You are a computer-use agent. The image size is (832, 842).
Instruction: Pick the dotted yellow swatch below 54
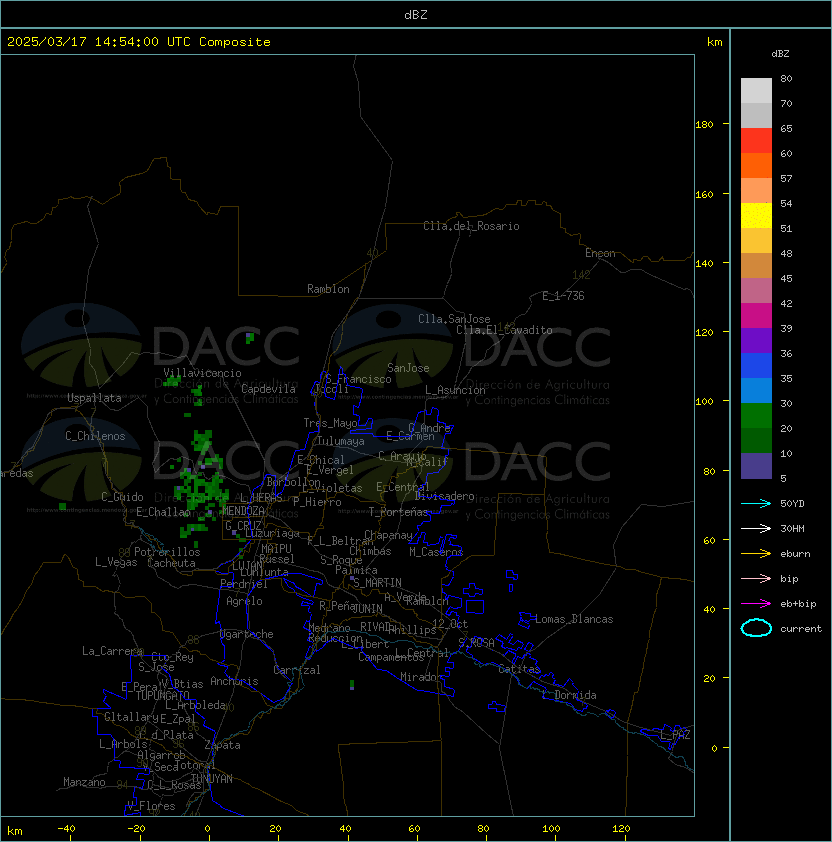756,216
